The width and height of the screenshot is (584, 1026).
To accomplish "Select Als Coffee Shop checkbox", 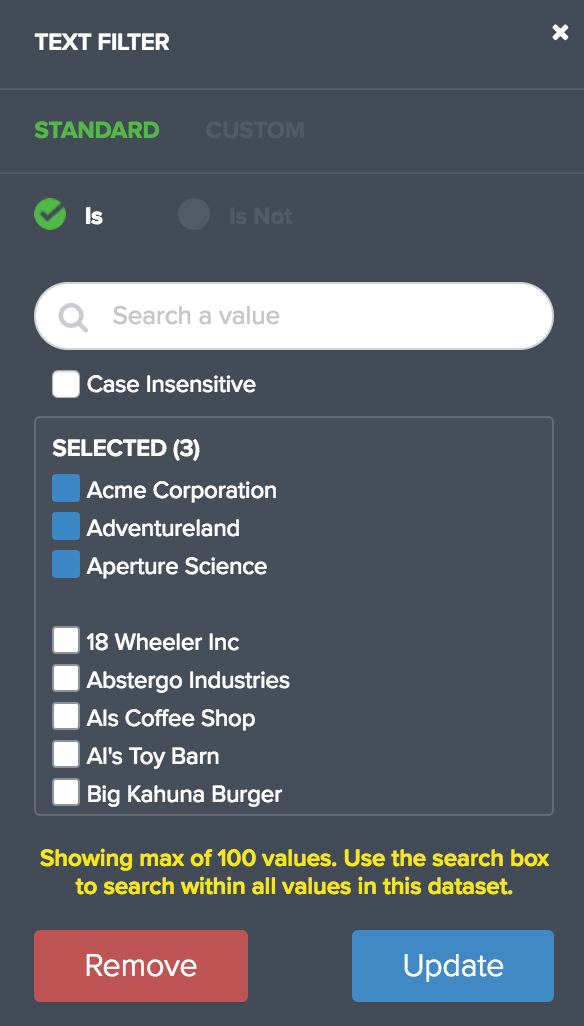I will [x=66, y=716].
